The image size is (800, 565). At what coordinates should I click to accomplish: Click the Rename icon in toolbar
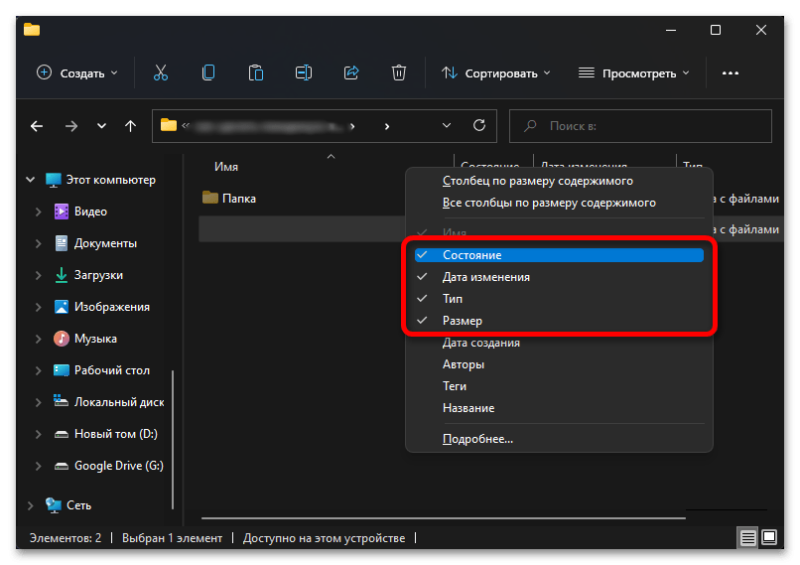[x=303, y=73]
